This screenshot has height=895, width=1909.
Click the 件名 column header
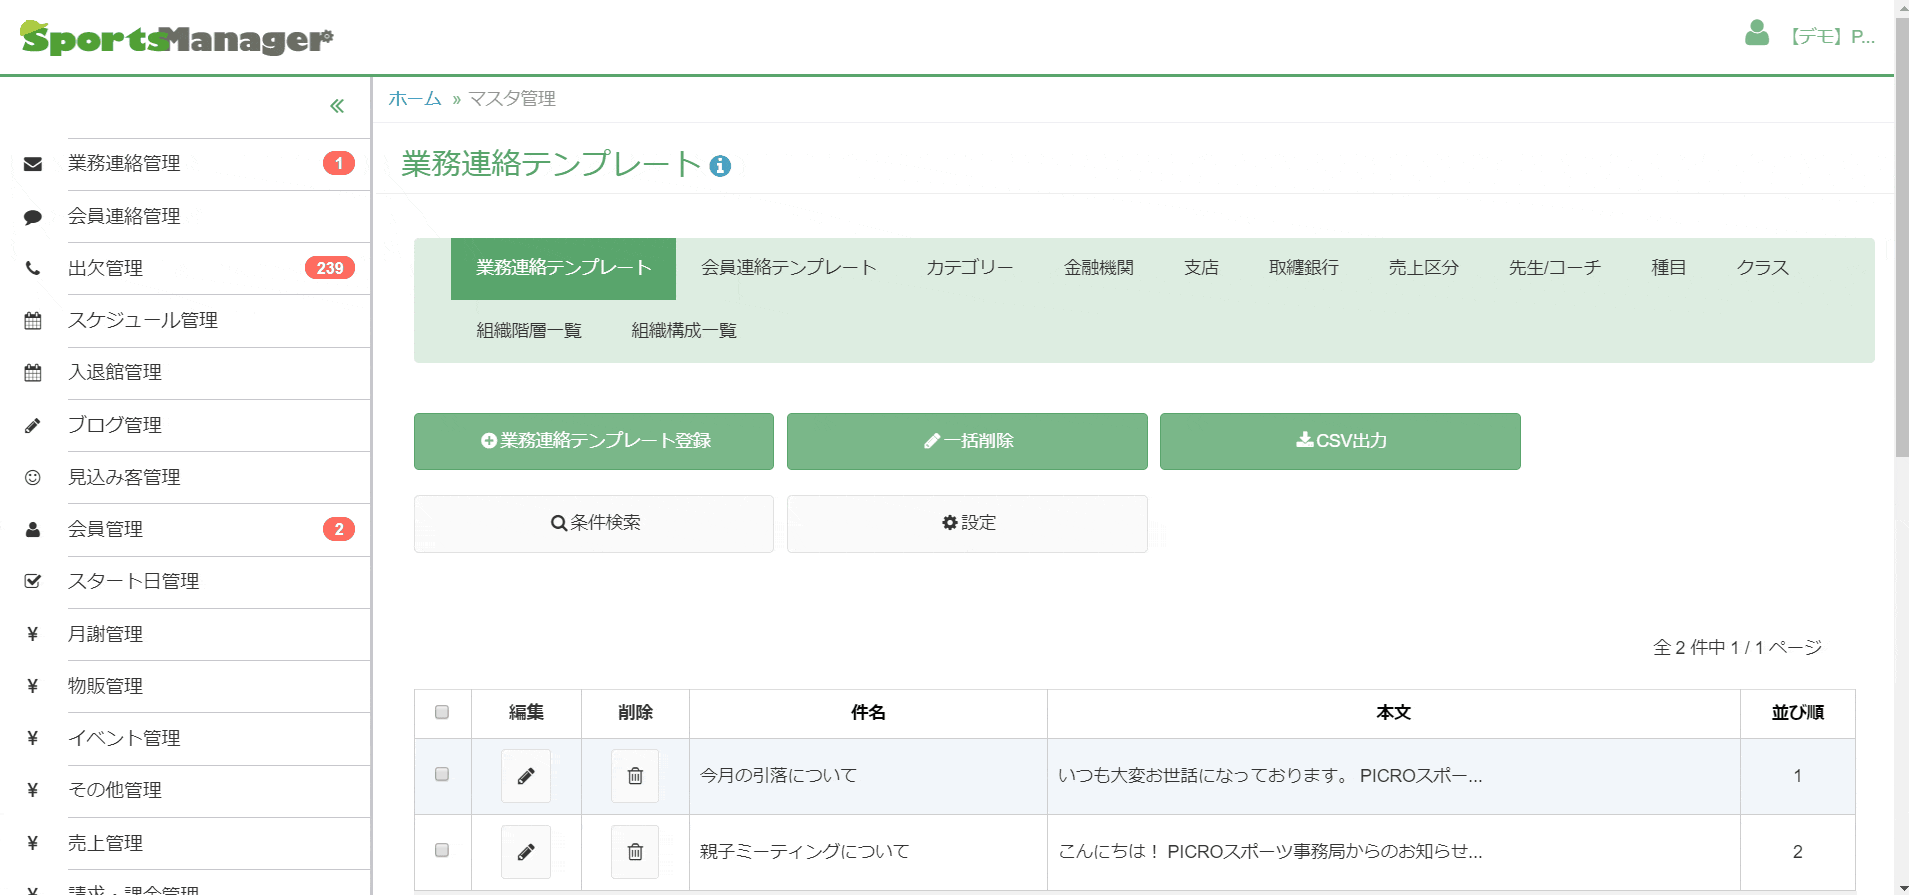click(868, 713)
